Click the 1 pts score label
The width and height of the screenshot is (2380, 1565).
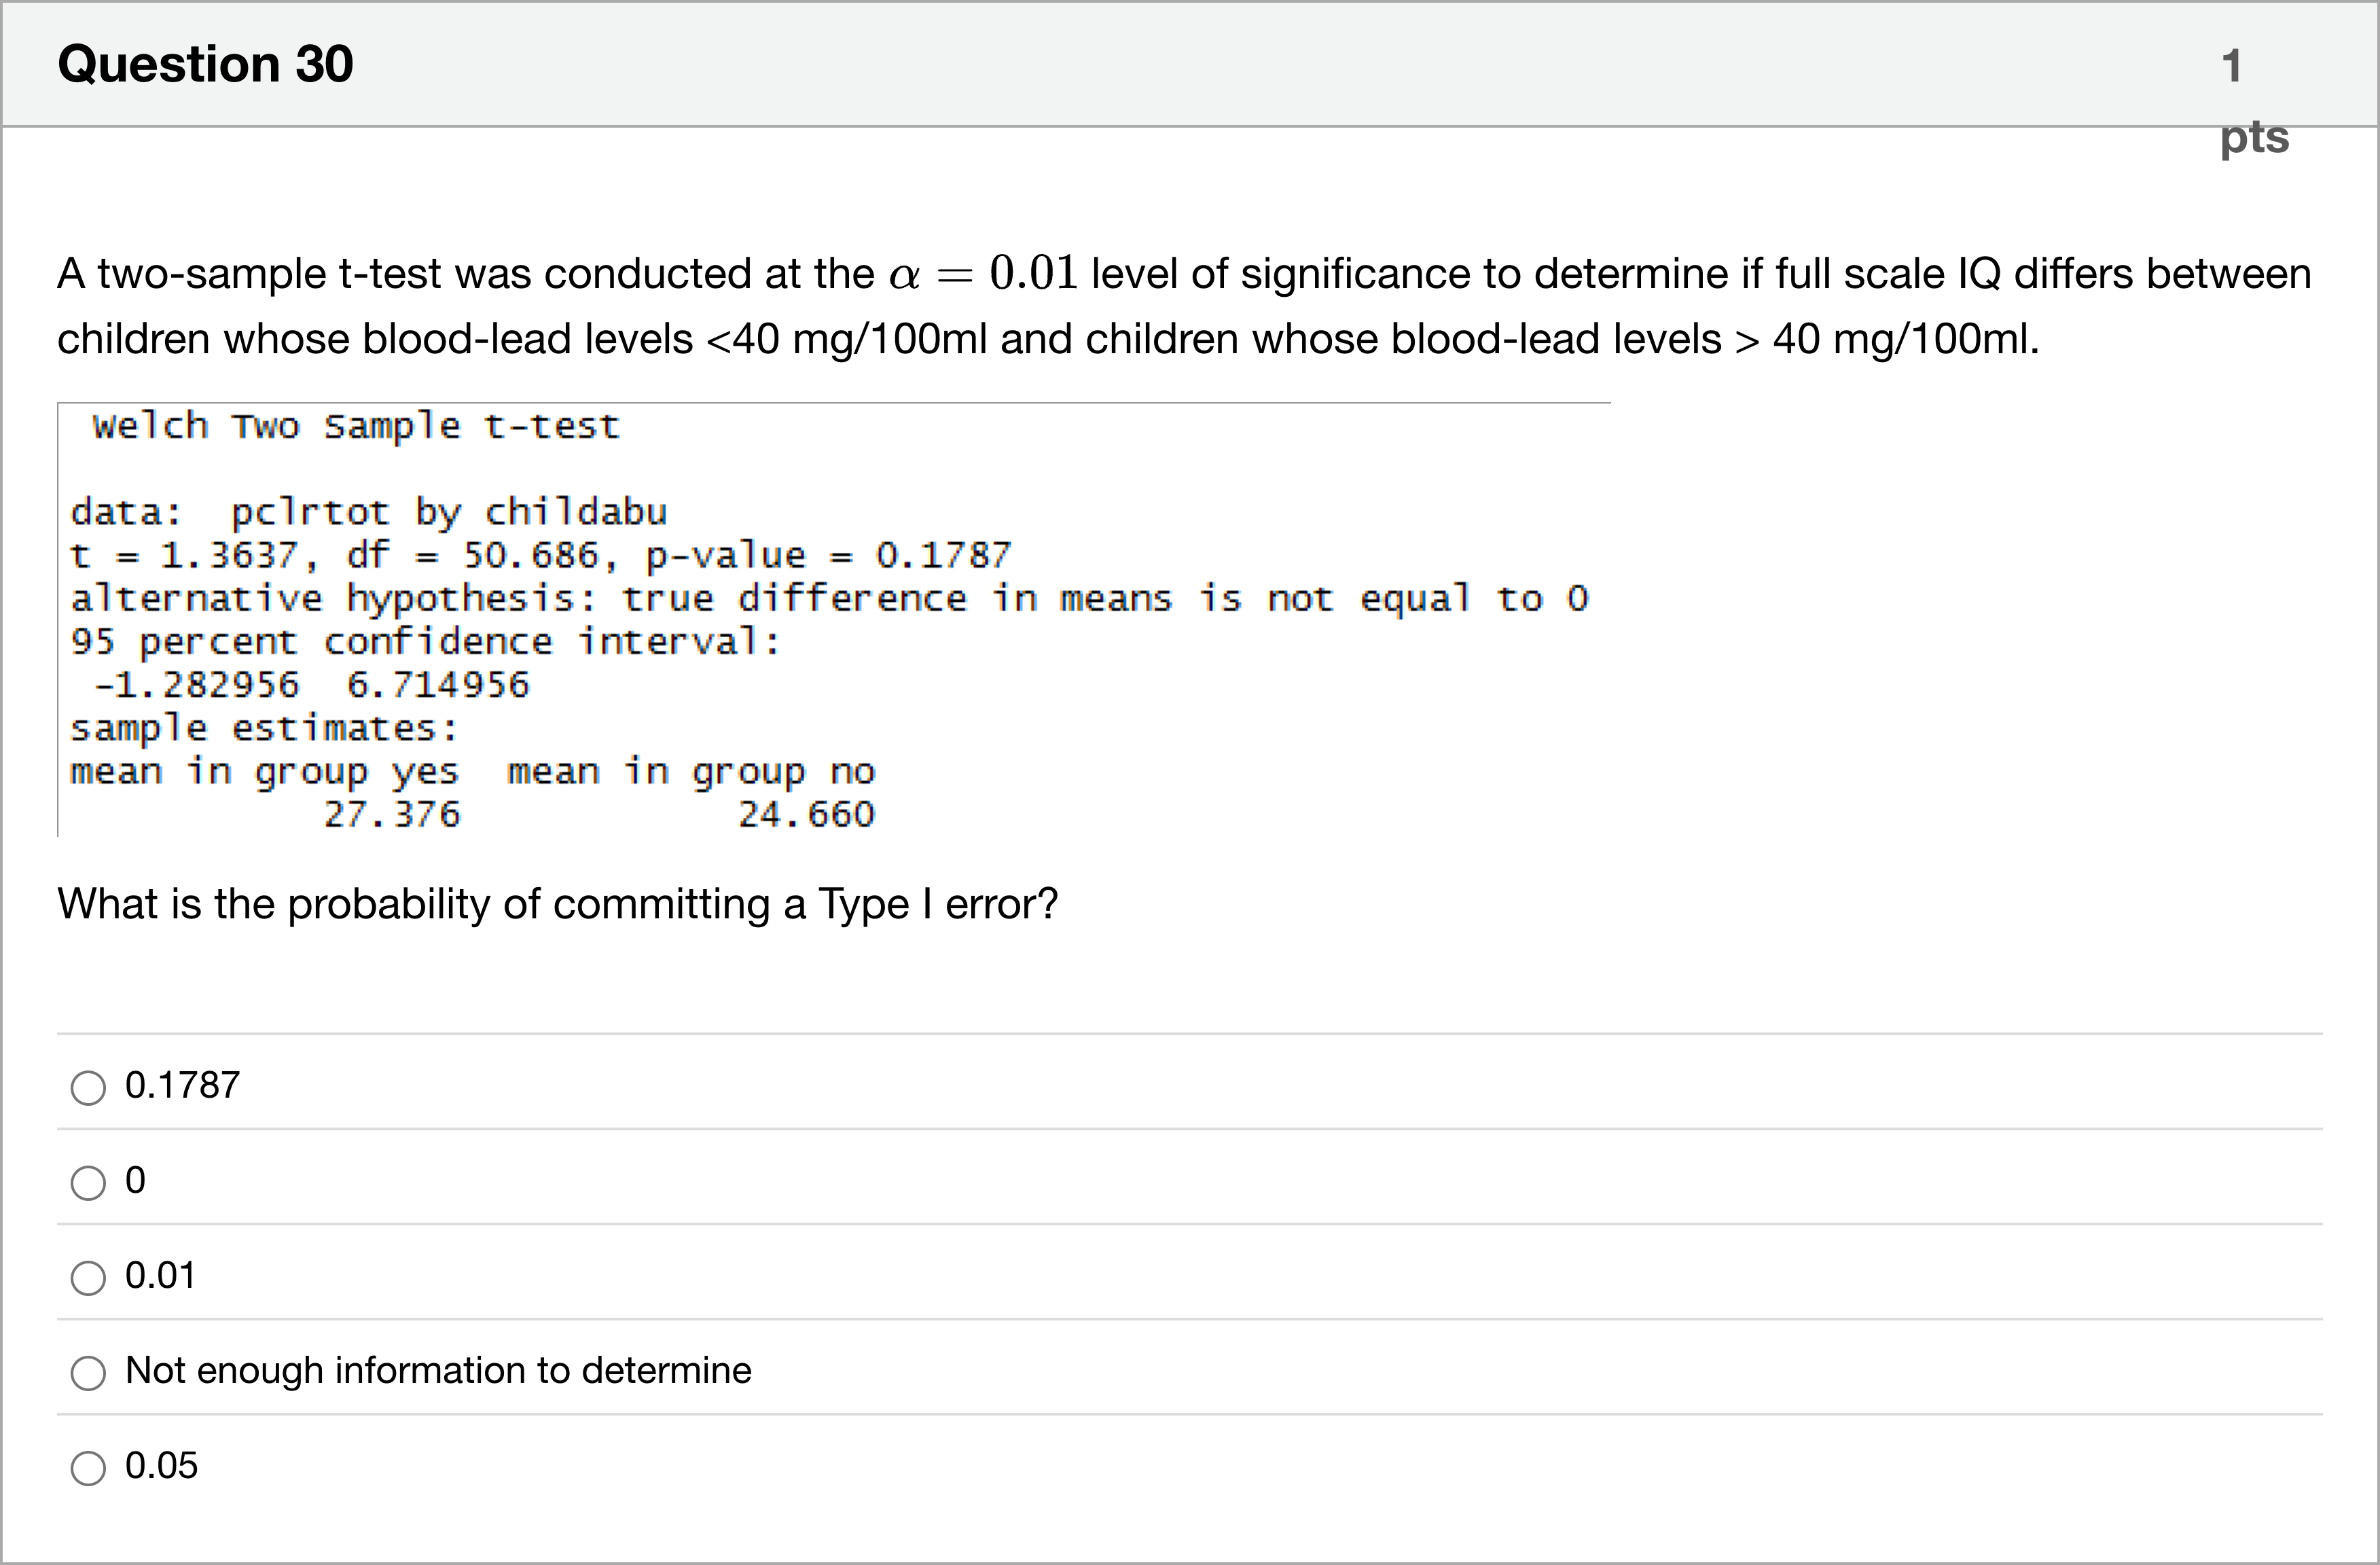pyautogui.click(x=2252, y=100)
